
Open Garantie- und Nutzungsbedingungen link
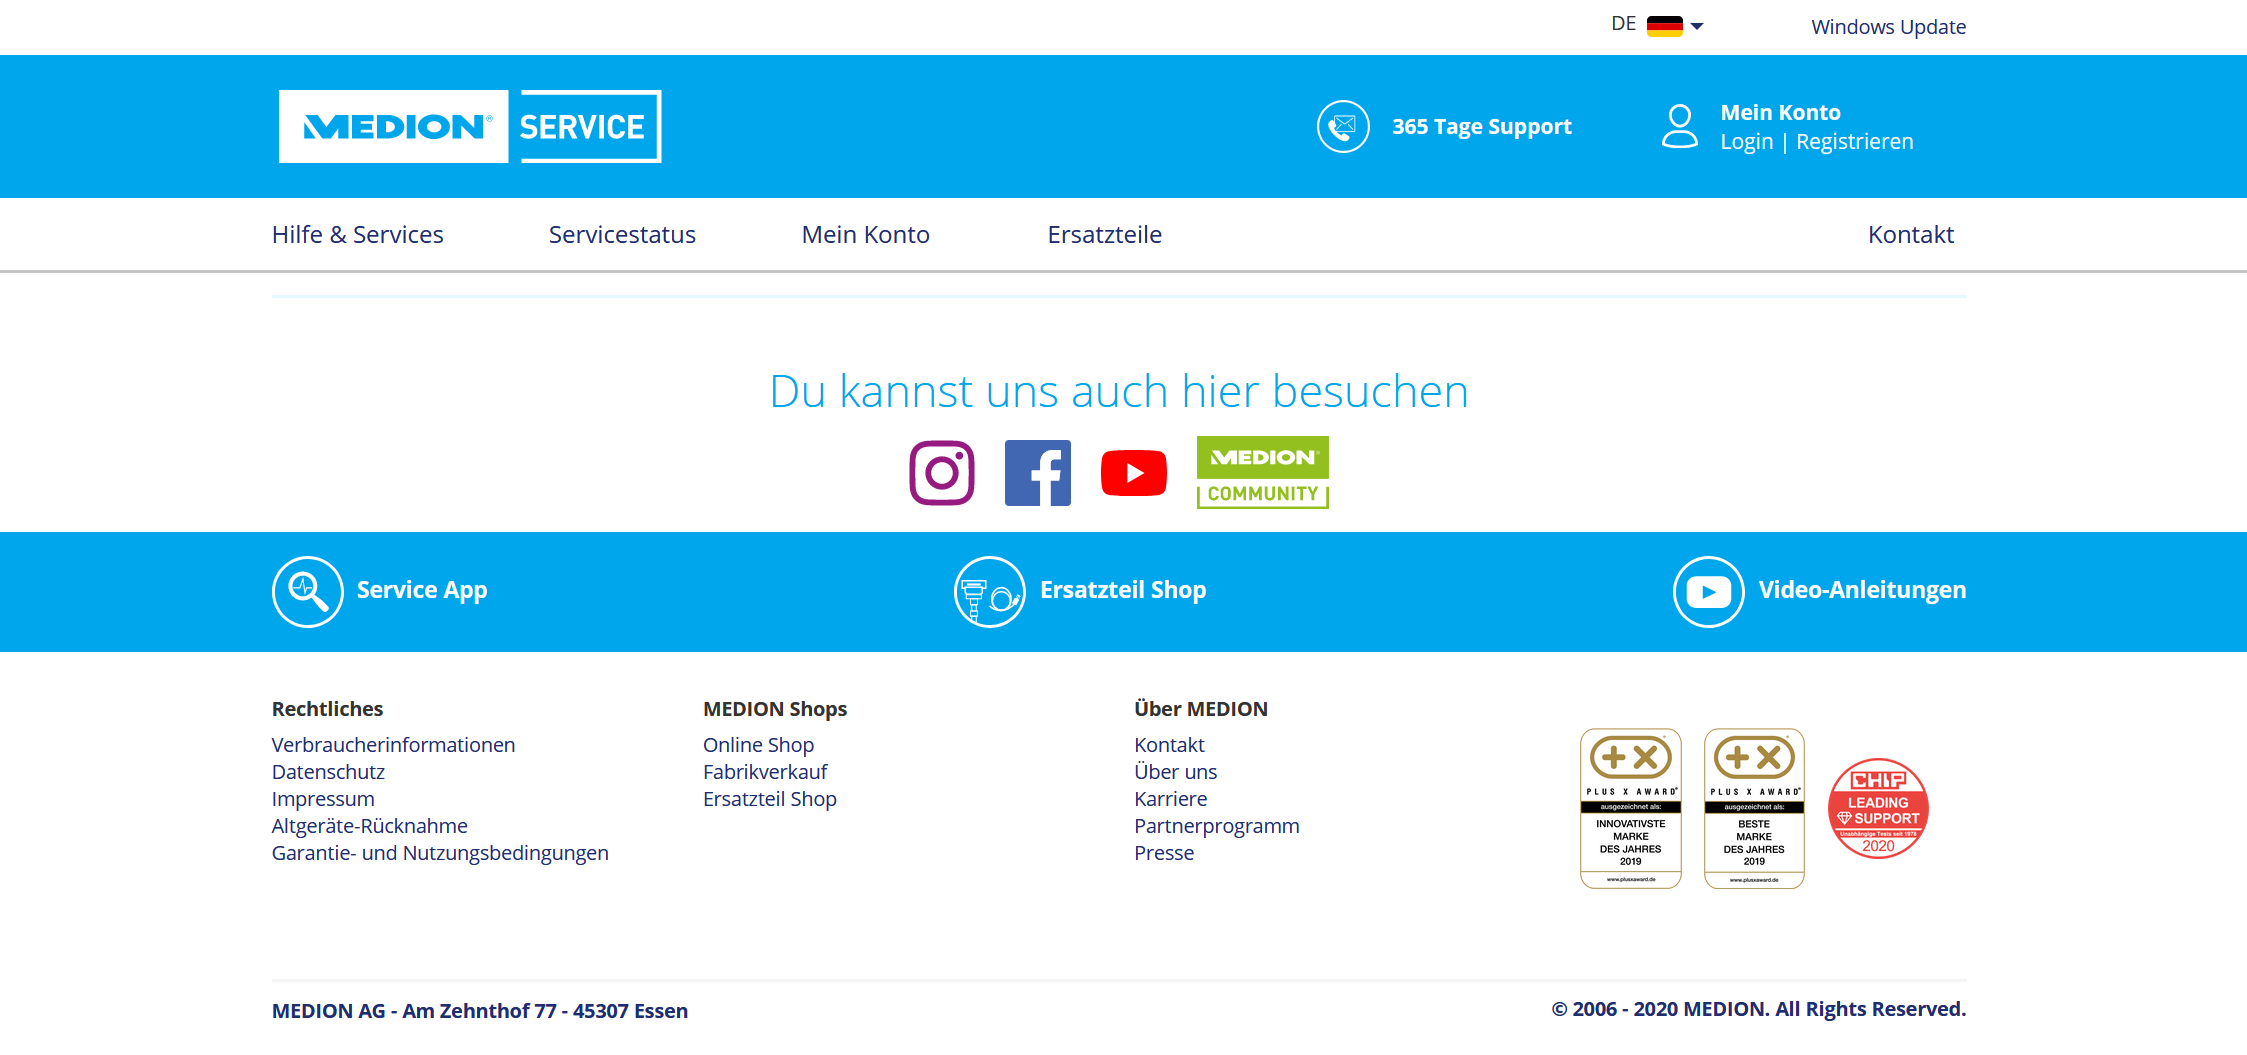pos(440,853)
